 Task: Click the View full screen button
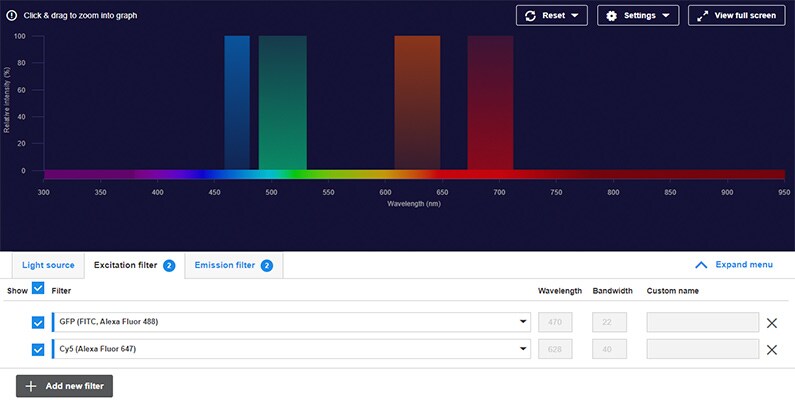(737, 16)
